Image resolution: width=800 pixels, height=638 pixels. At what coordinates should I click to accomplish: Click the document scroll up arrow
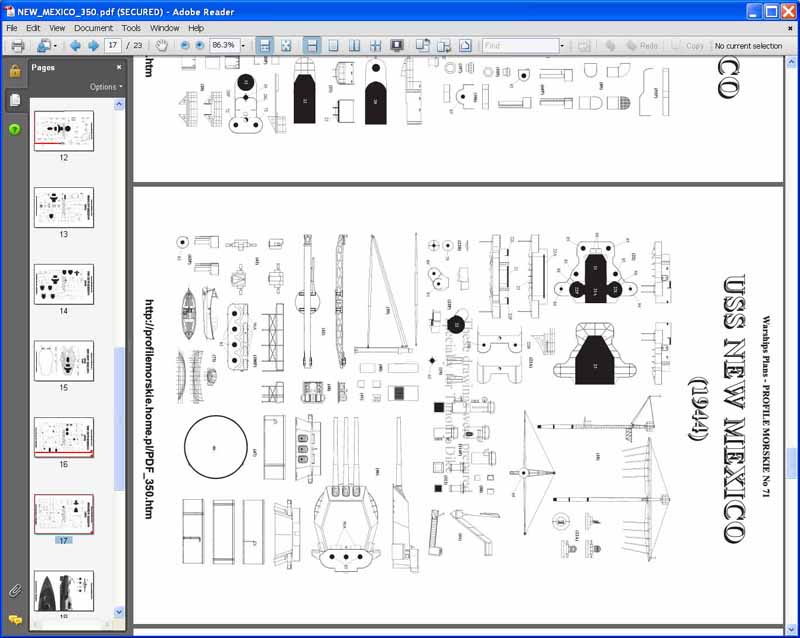791,63
